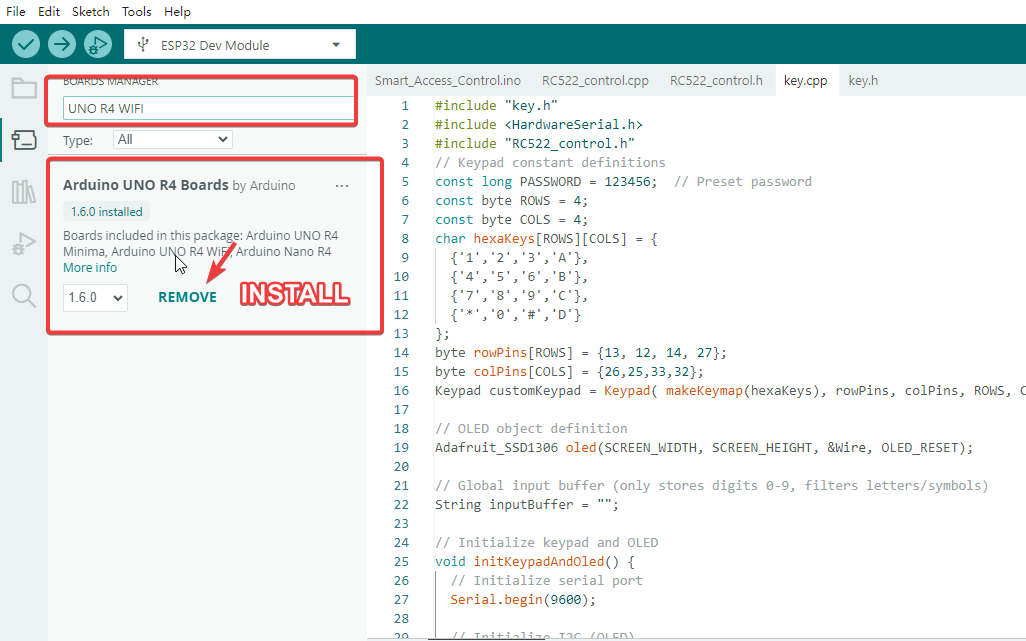The height and width of the screenshot is (641, 1026).
Task: Follow the More info link
Action: (90, 268)
